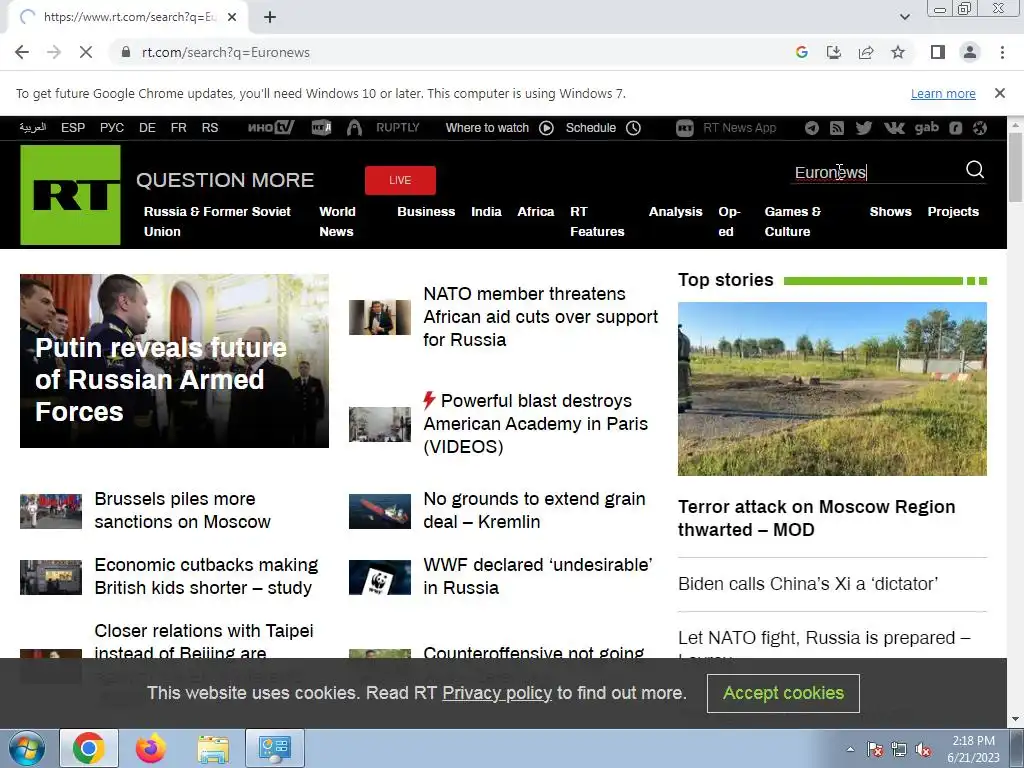Open Firefox from the taskbar
Image resolution: width=1024 pixels, height=768 pixels.
[150, 748]
